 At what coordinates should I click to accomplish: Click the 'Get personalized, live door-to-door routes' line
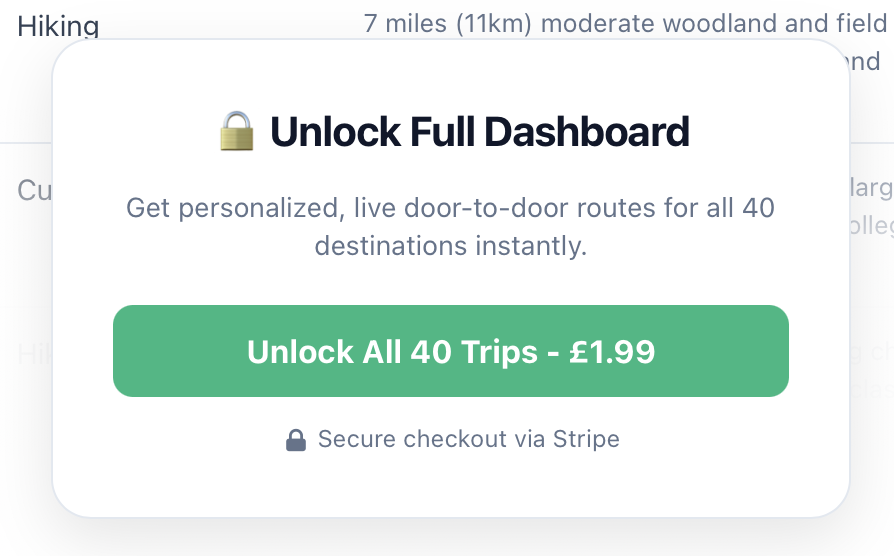coord(450,209)
